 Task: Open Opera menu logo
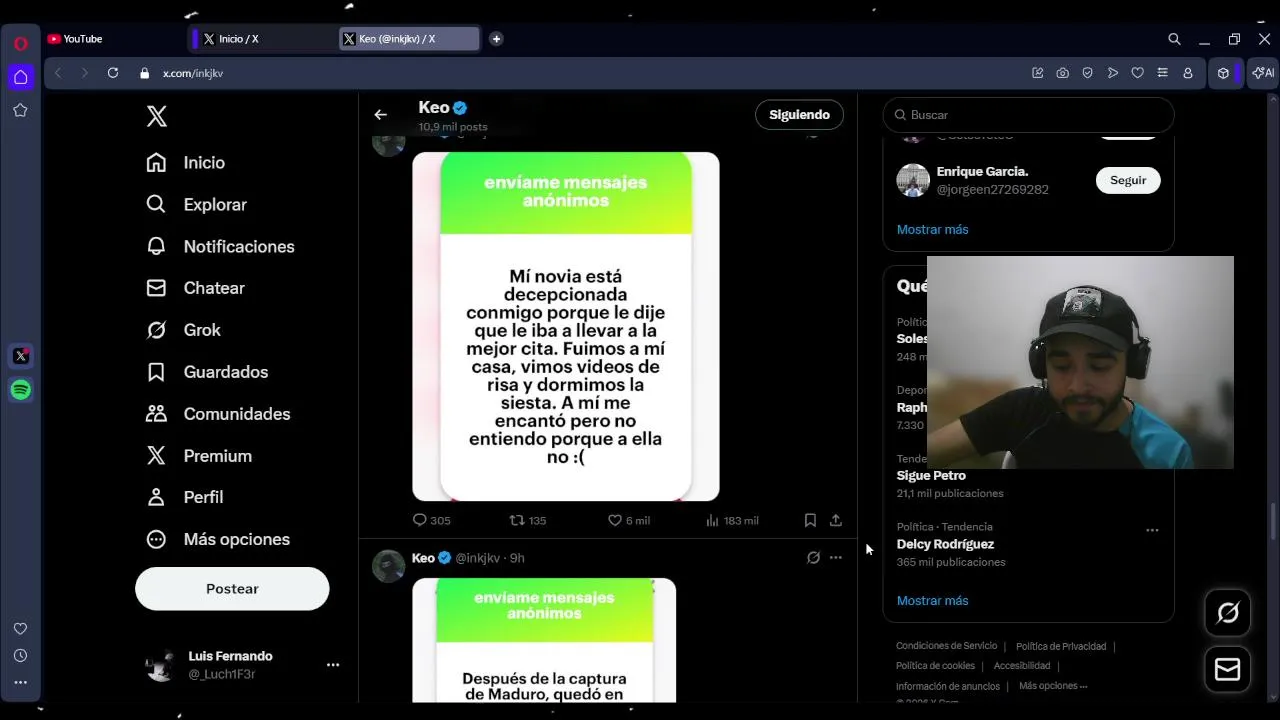[20, 44]
